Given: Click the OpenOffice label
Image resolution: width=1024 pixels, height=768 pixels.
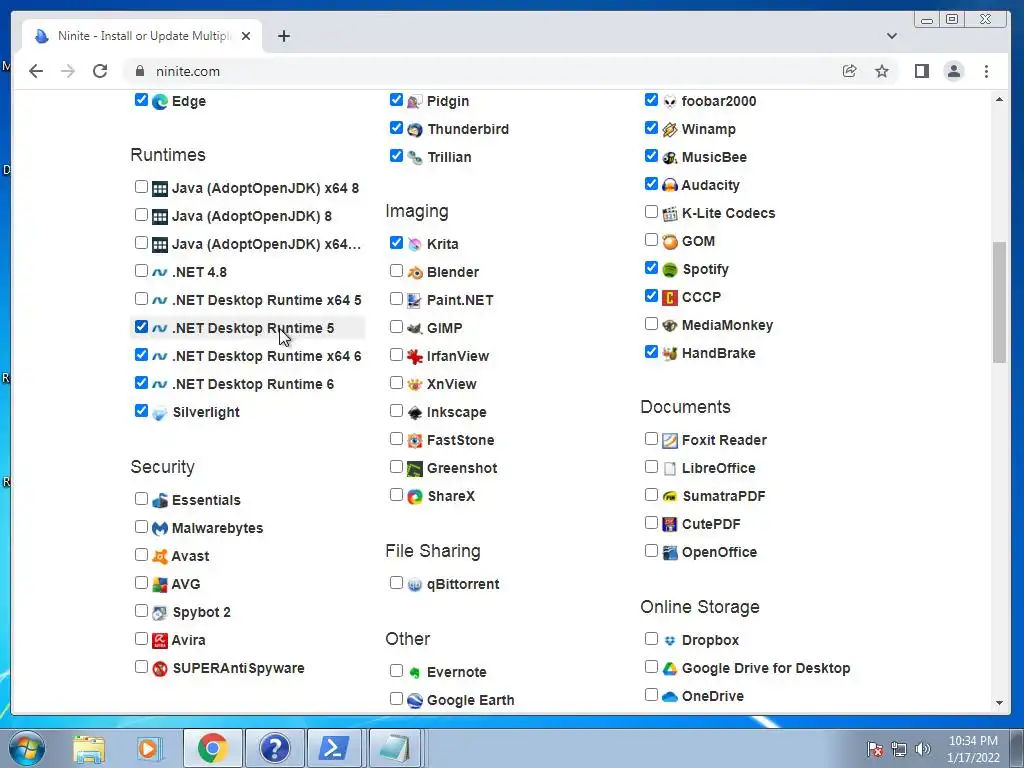Looking at the screenshot, I should pos(720,553).
